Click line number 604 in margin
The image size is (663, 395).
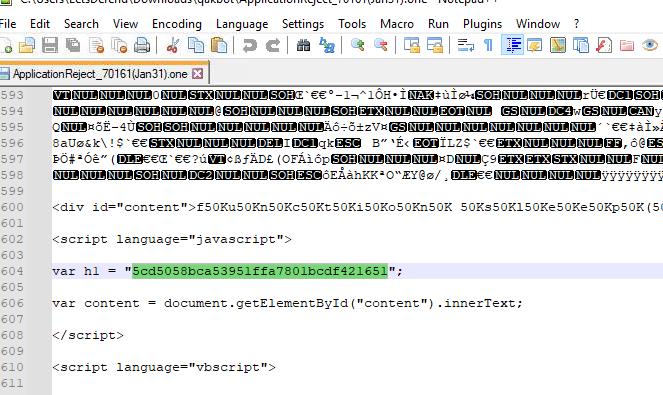click(x=12, y=271)
